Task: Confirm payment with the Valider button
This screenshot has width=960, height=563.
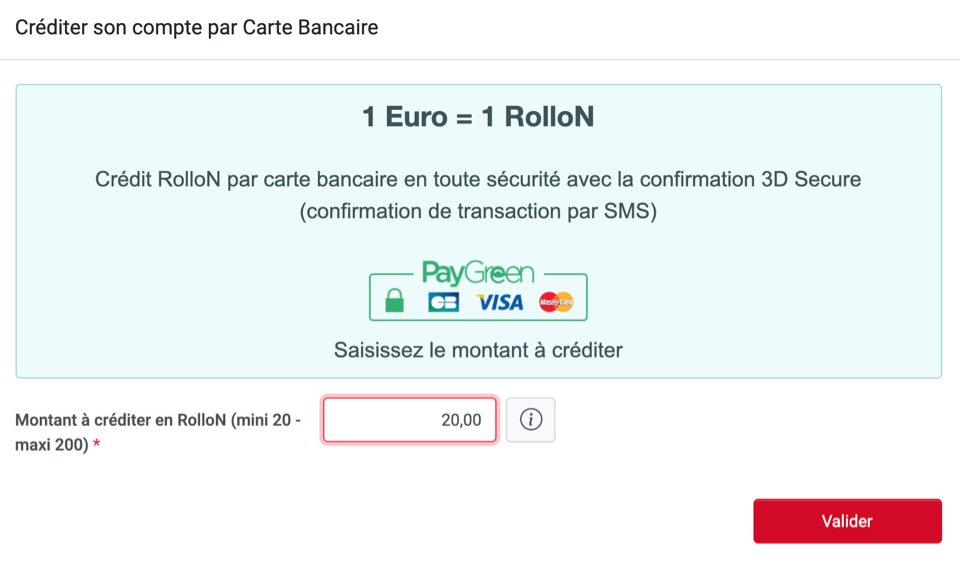Action: tap(847, 521)
